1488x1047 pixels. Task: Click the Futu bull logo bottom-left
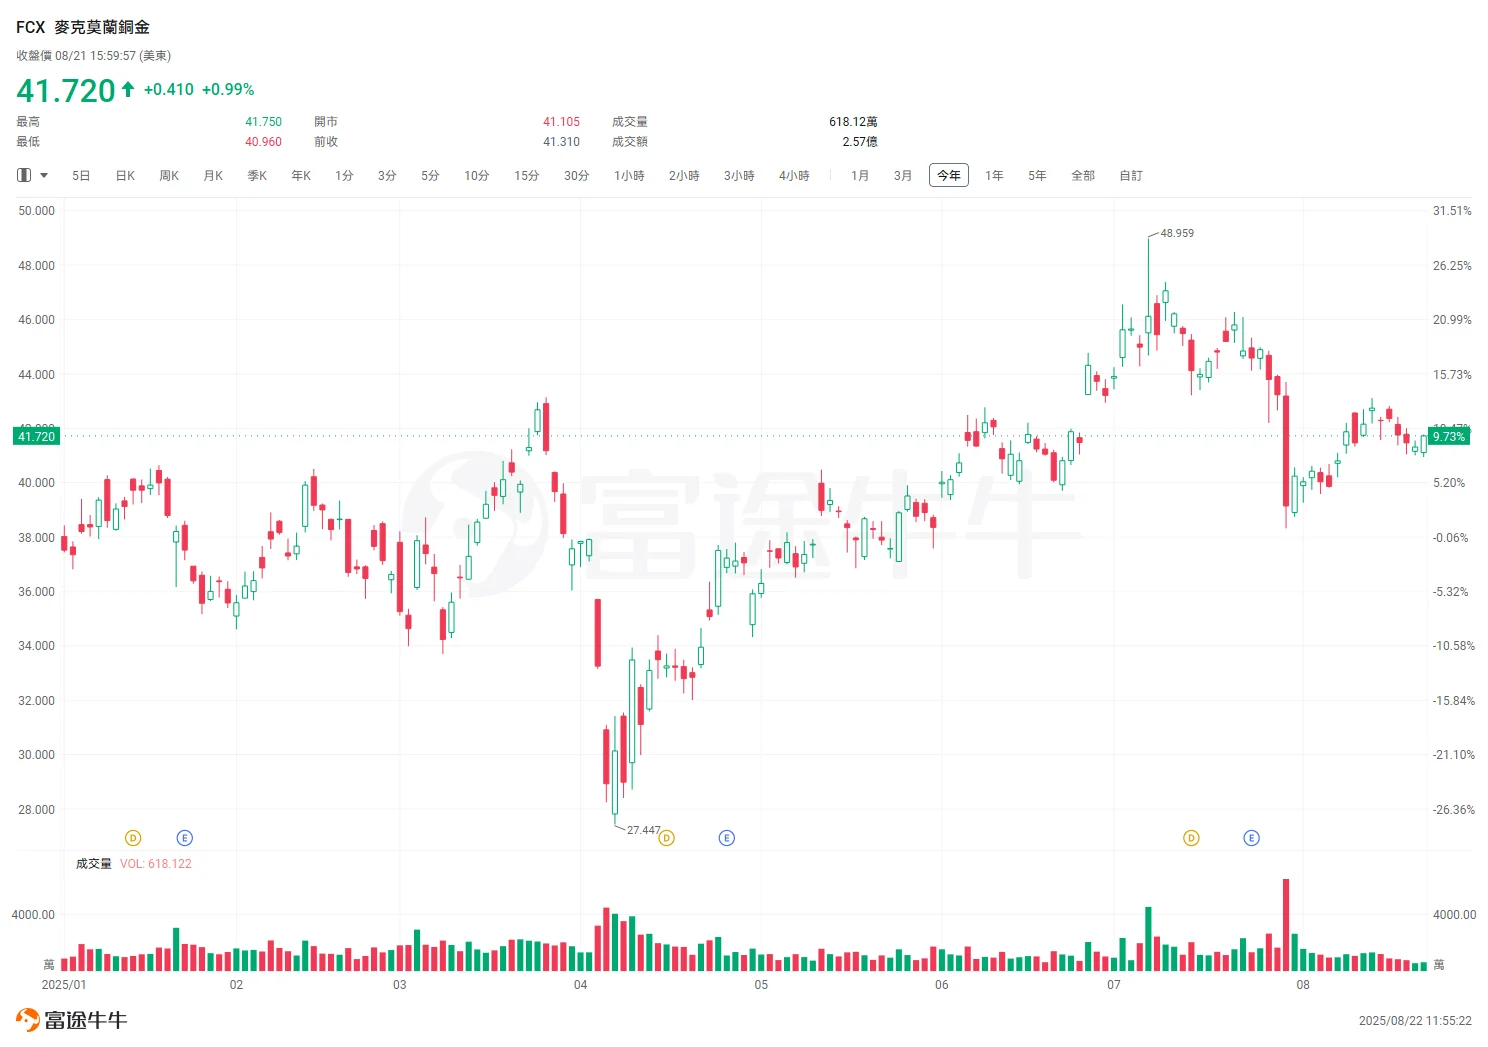[71, 1020]
